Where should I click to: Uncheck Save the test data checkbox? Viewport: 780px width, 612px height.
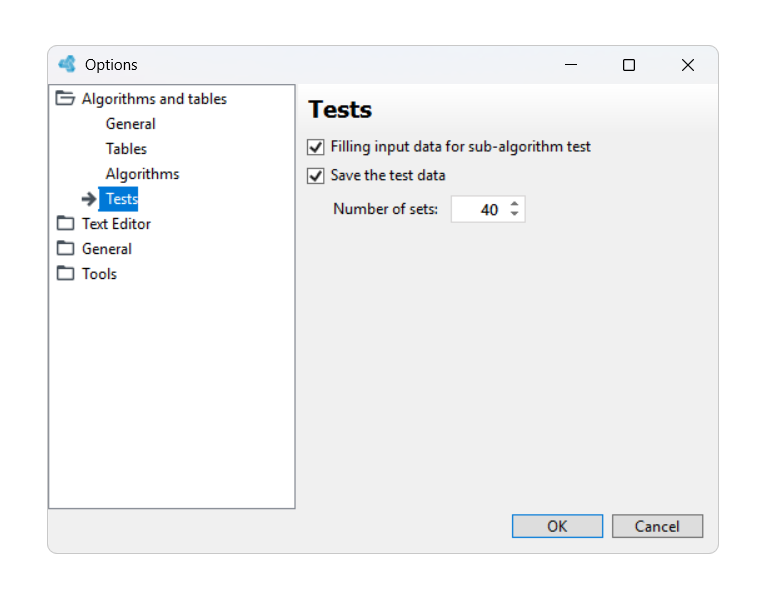click(315, 176)
